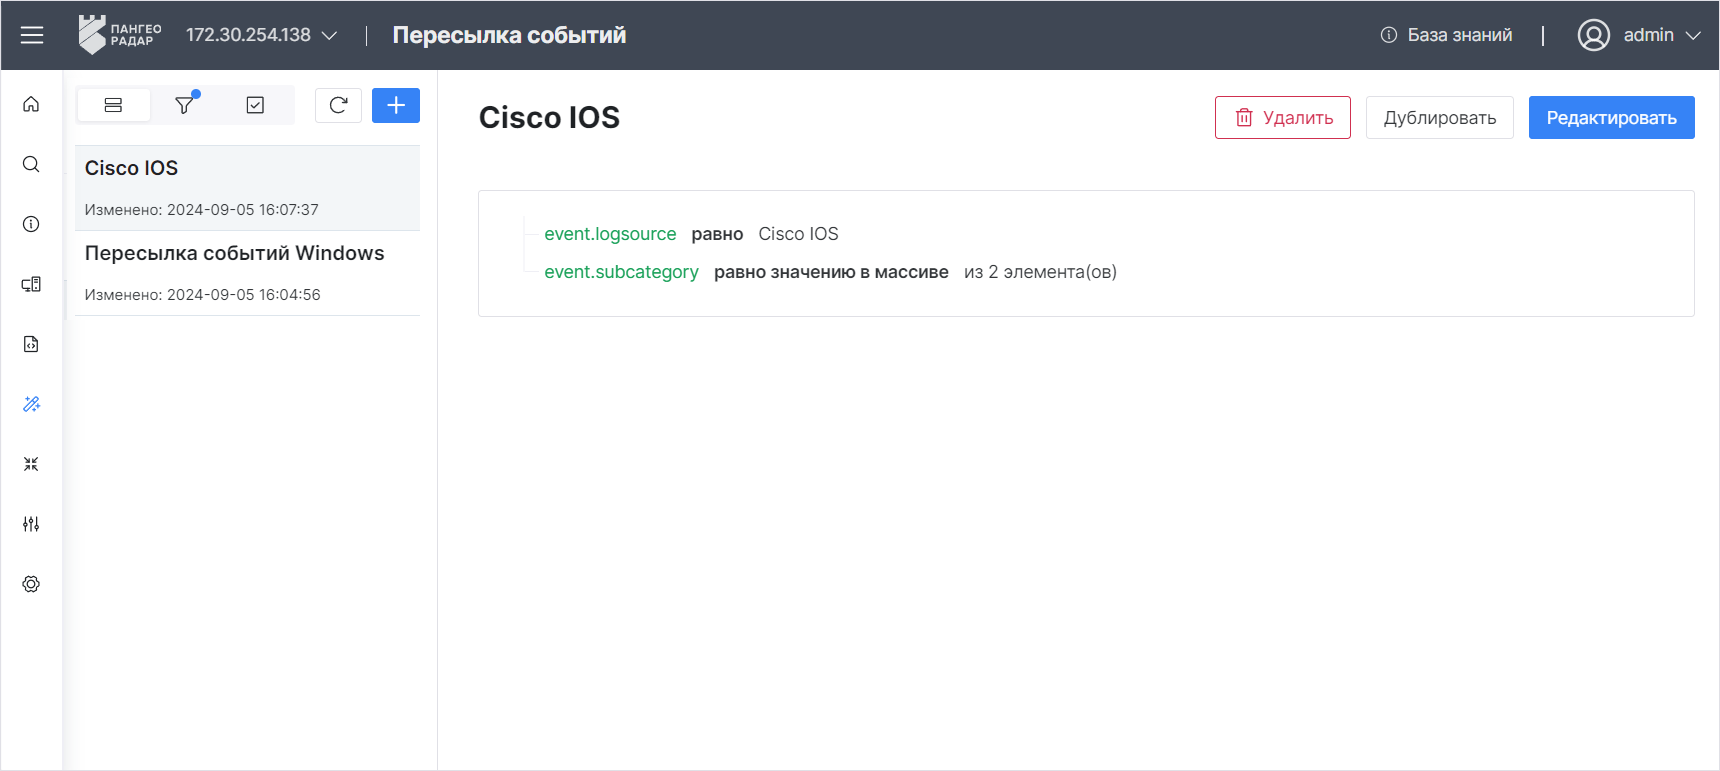The width and height of the screenshot is (1720, 771).
Task: Open the devices/sources sidebar icon
Action: 31,284
